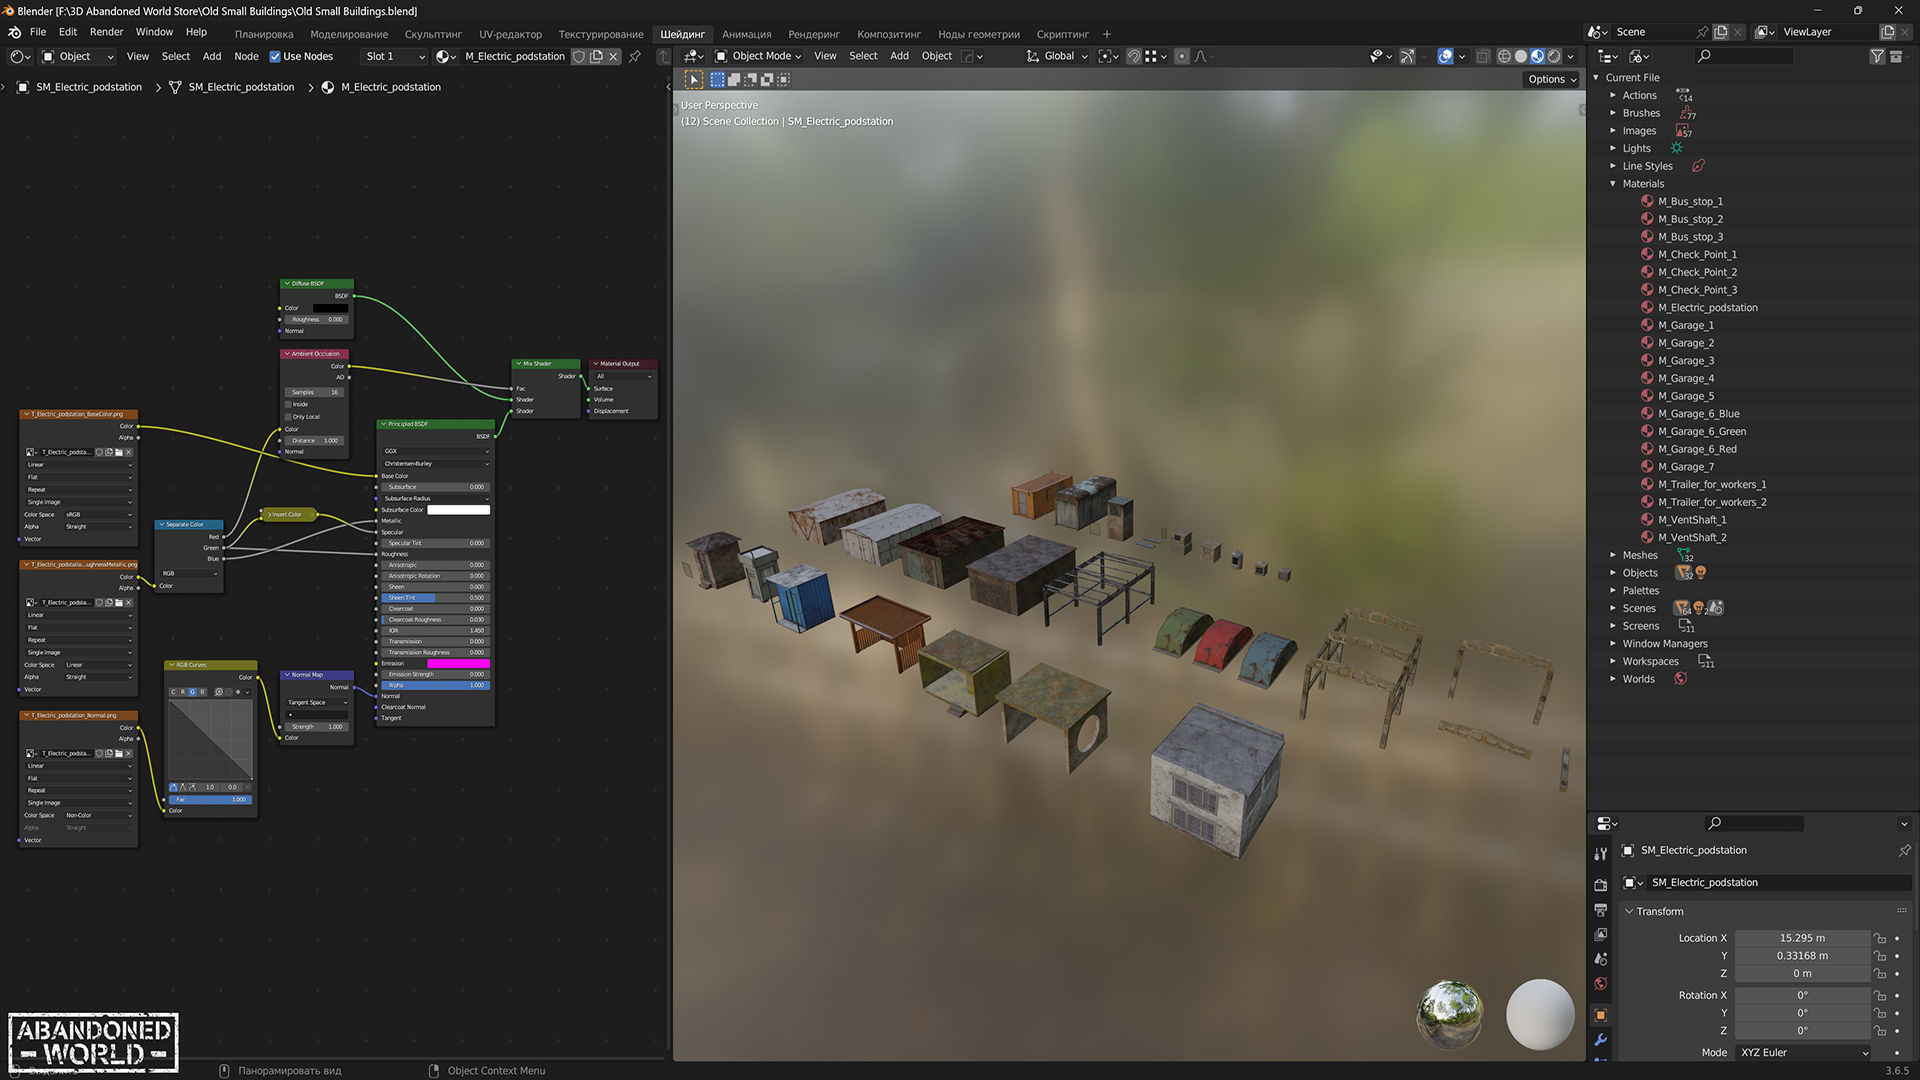Open the View Layer properties tab

1601,934
